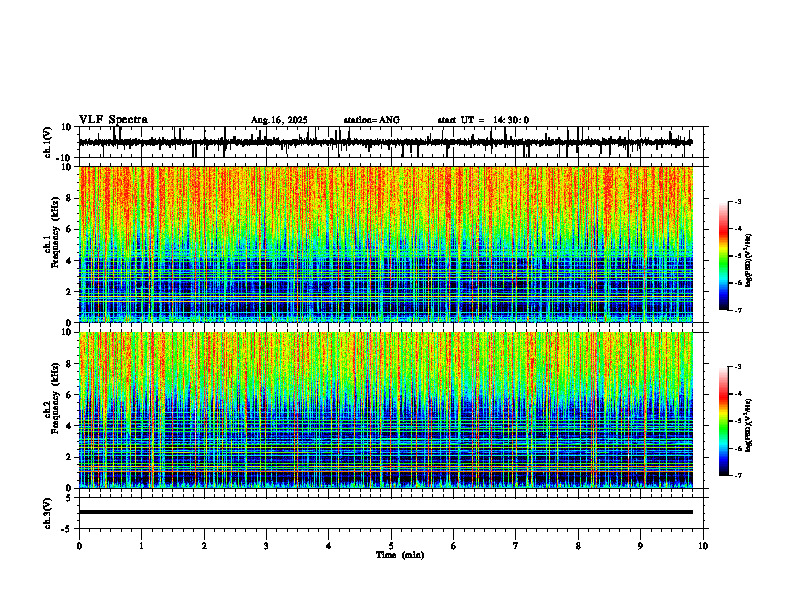792x612 pixels.
Task: Click the ch.1 color bar log(PSD) unit label
Action: coord(749,261)
